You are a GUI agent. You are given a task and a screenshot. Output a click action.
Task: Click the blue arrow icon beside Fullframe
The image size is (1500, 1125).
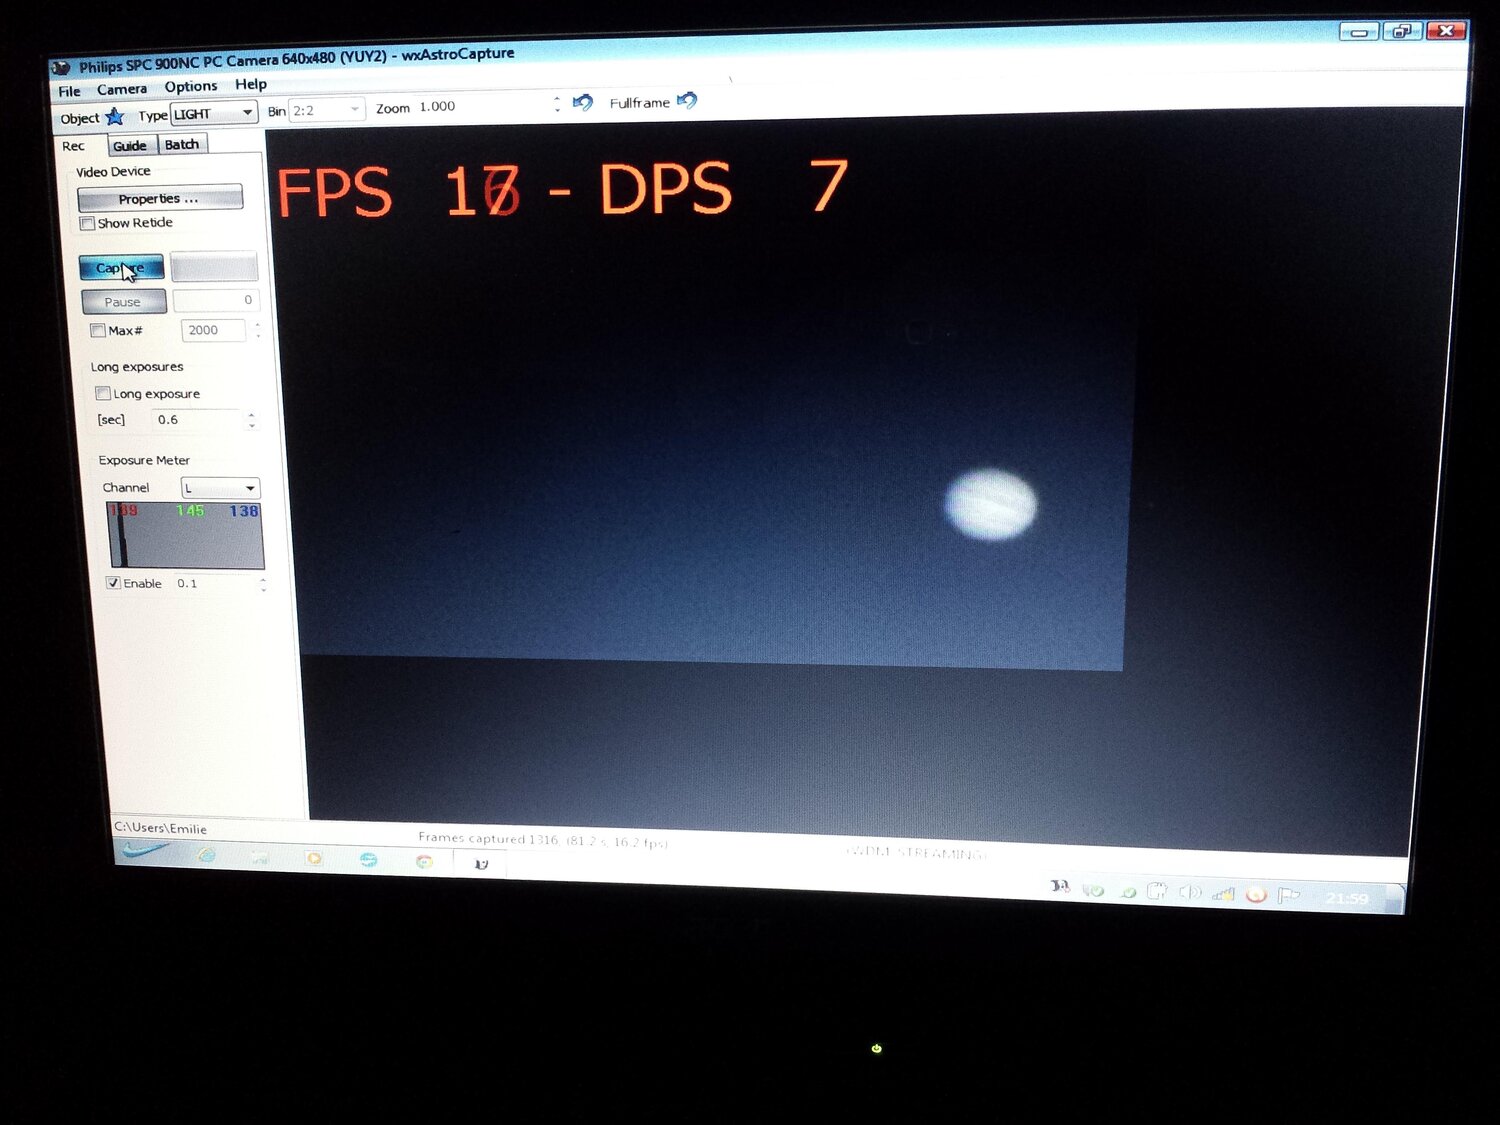pyautogui.click(x=687, y=100)
